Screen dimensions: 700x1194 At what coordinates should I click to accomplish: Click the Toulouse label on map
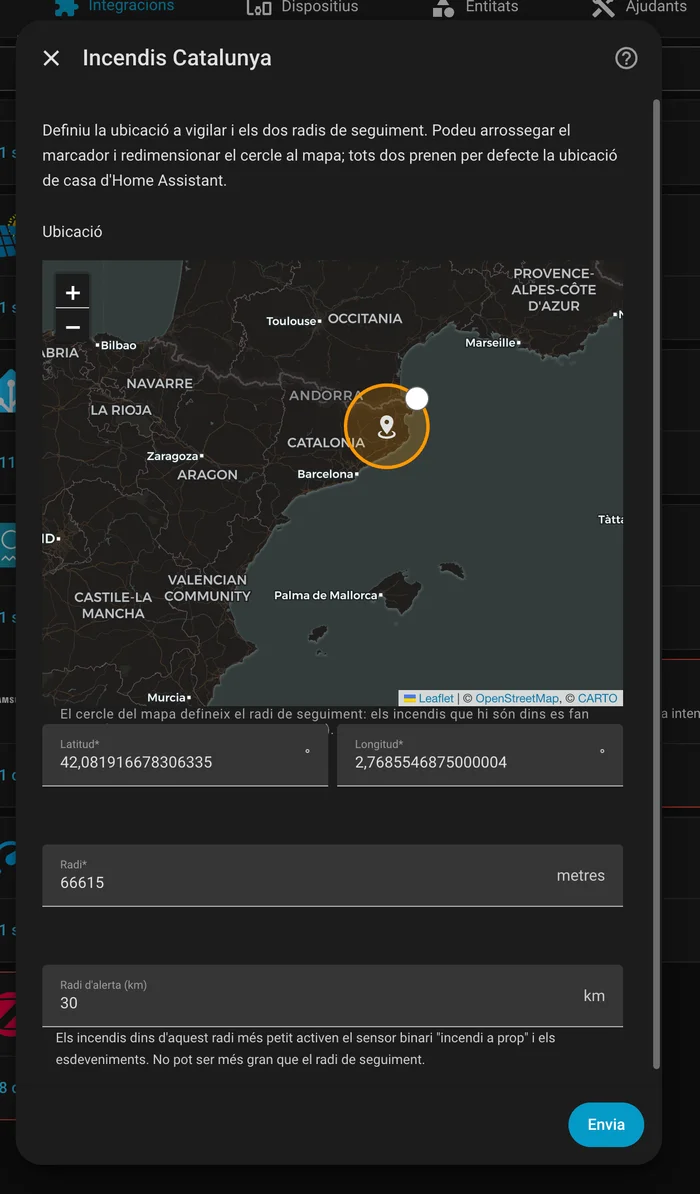(291, 321)
